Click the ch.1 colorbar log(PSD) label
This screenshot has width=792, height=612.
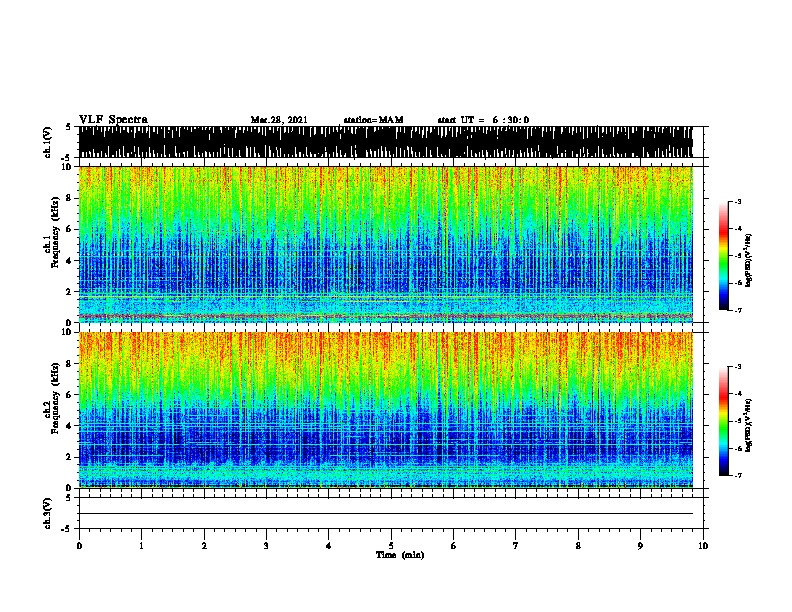[749, 261]
